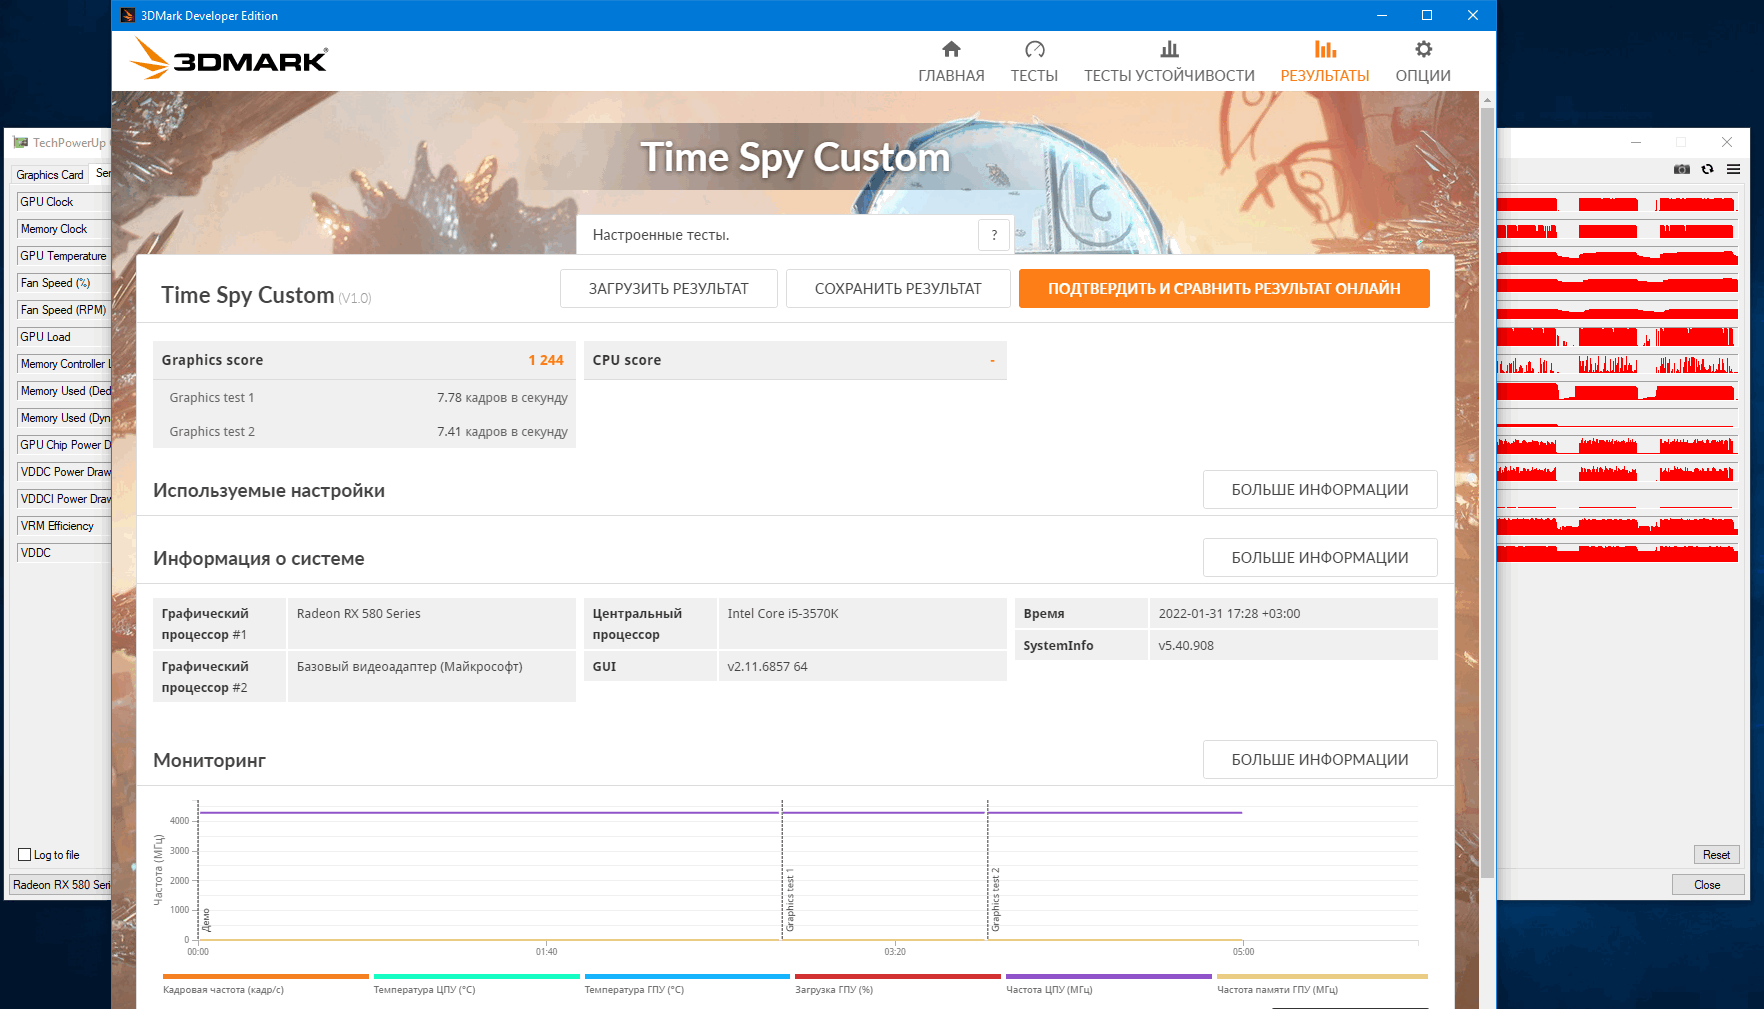The height and width of the screenshot is (1009, 1764).
Task: Click the Демо timeline marker
Action: click(x=206, y=920)
